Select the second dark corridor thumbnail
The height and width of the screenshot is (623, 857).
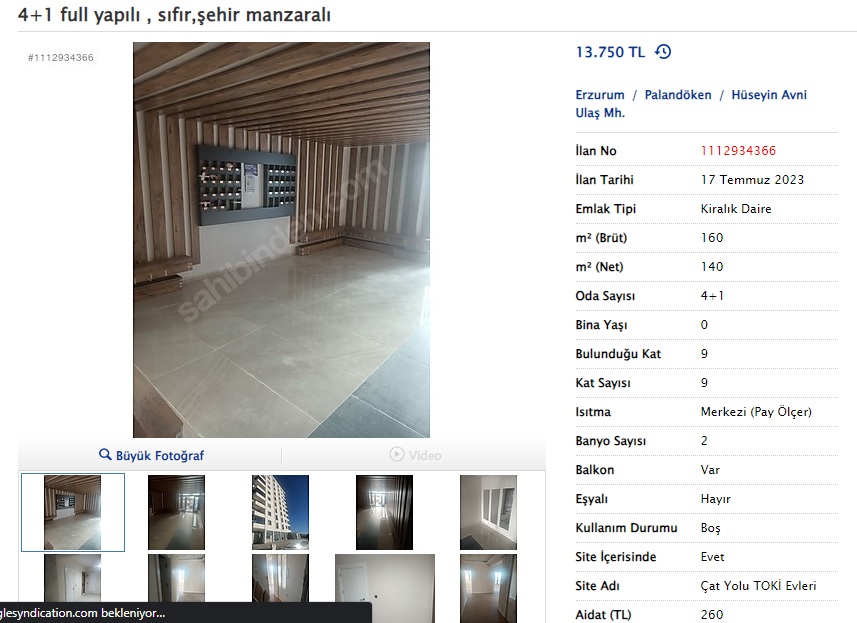(x=177, y=512)
